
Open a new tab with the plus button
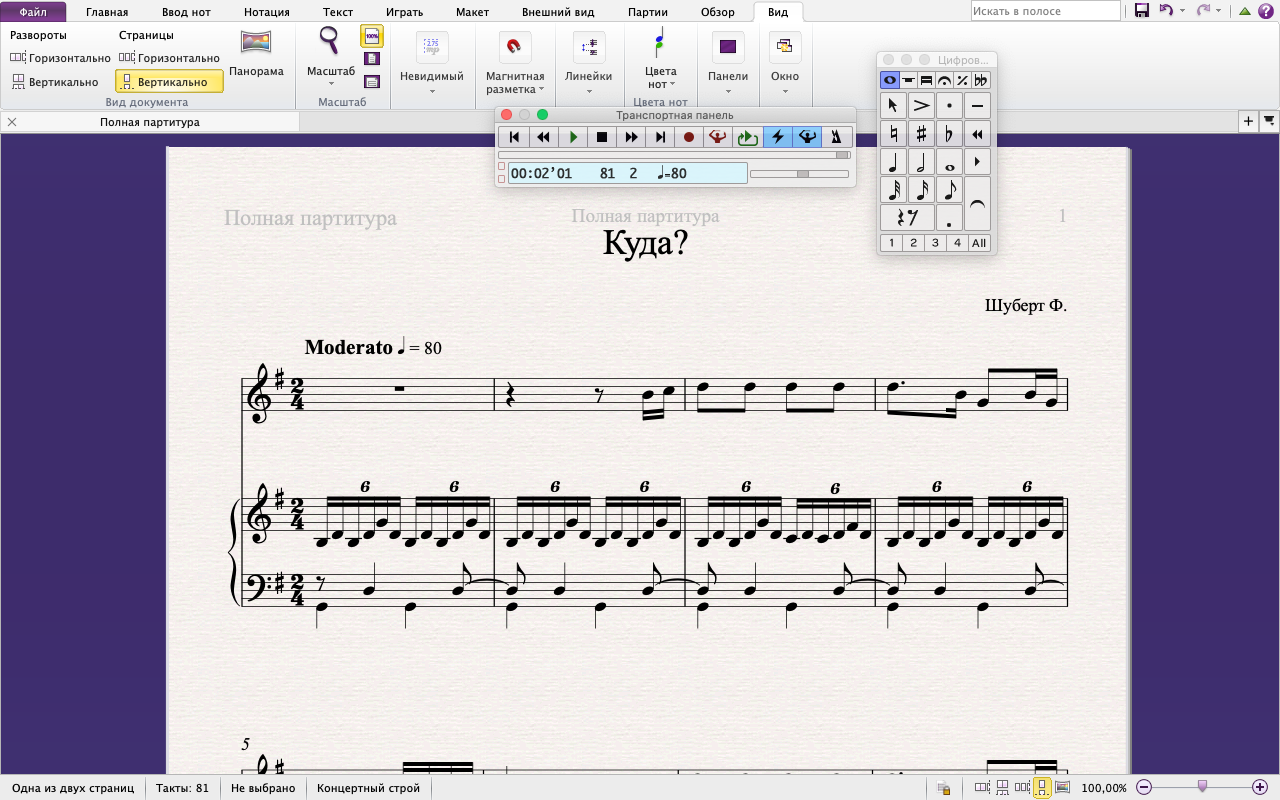1248,121
